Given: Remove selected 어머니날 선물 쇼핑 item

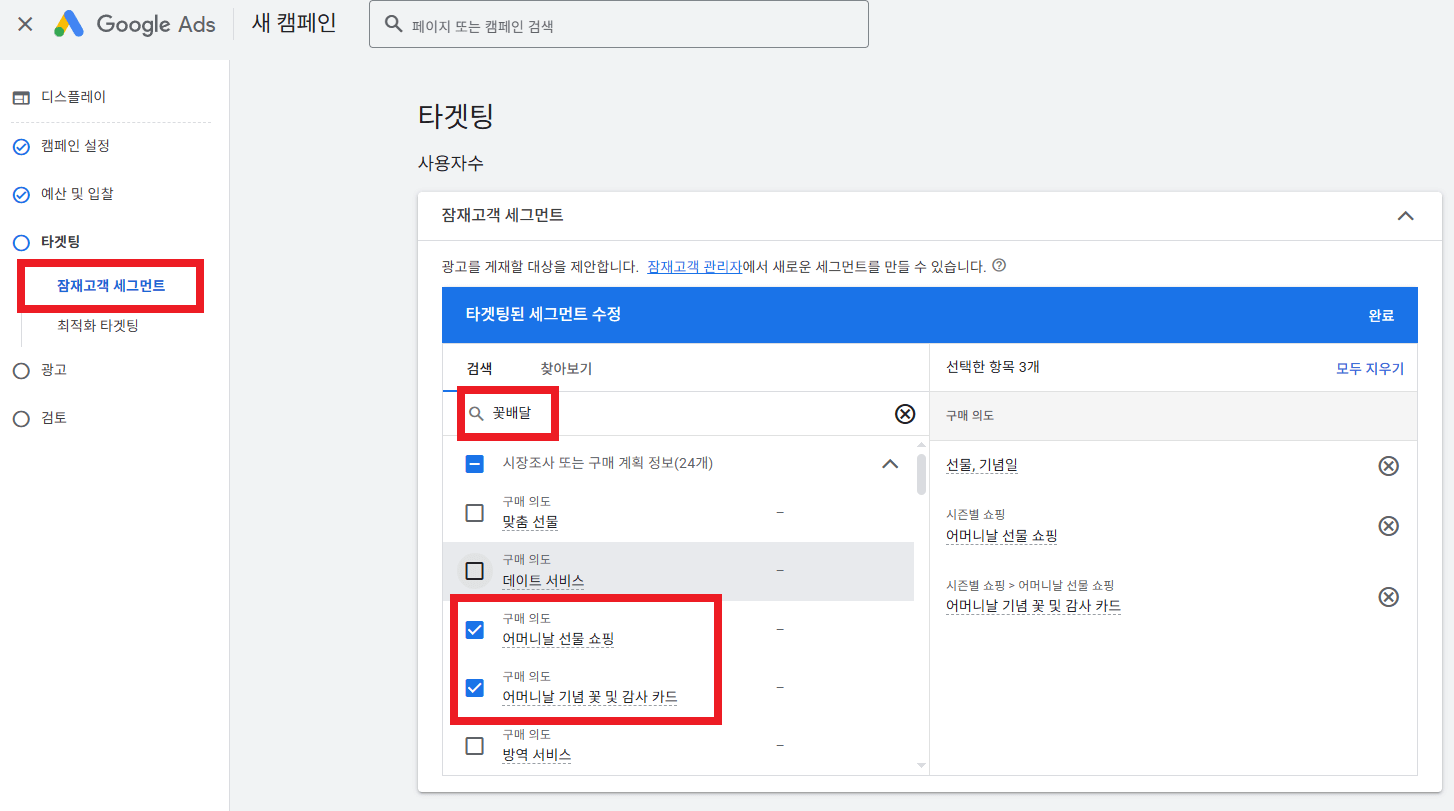Looking at the screenshot, I should pyautogui.click(x=1388, y=526).
